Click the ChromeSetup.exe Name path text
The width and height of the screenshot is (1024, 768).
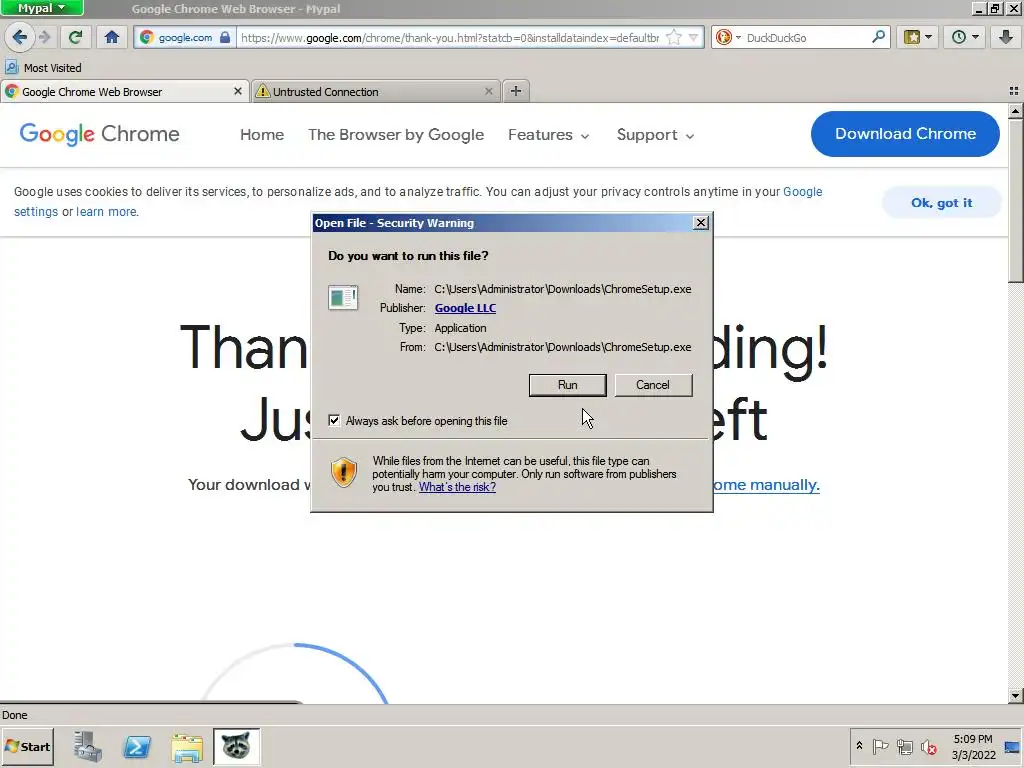563,289
